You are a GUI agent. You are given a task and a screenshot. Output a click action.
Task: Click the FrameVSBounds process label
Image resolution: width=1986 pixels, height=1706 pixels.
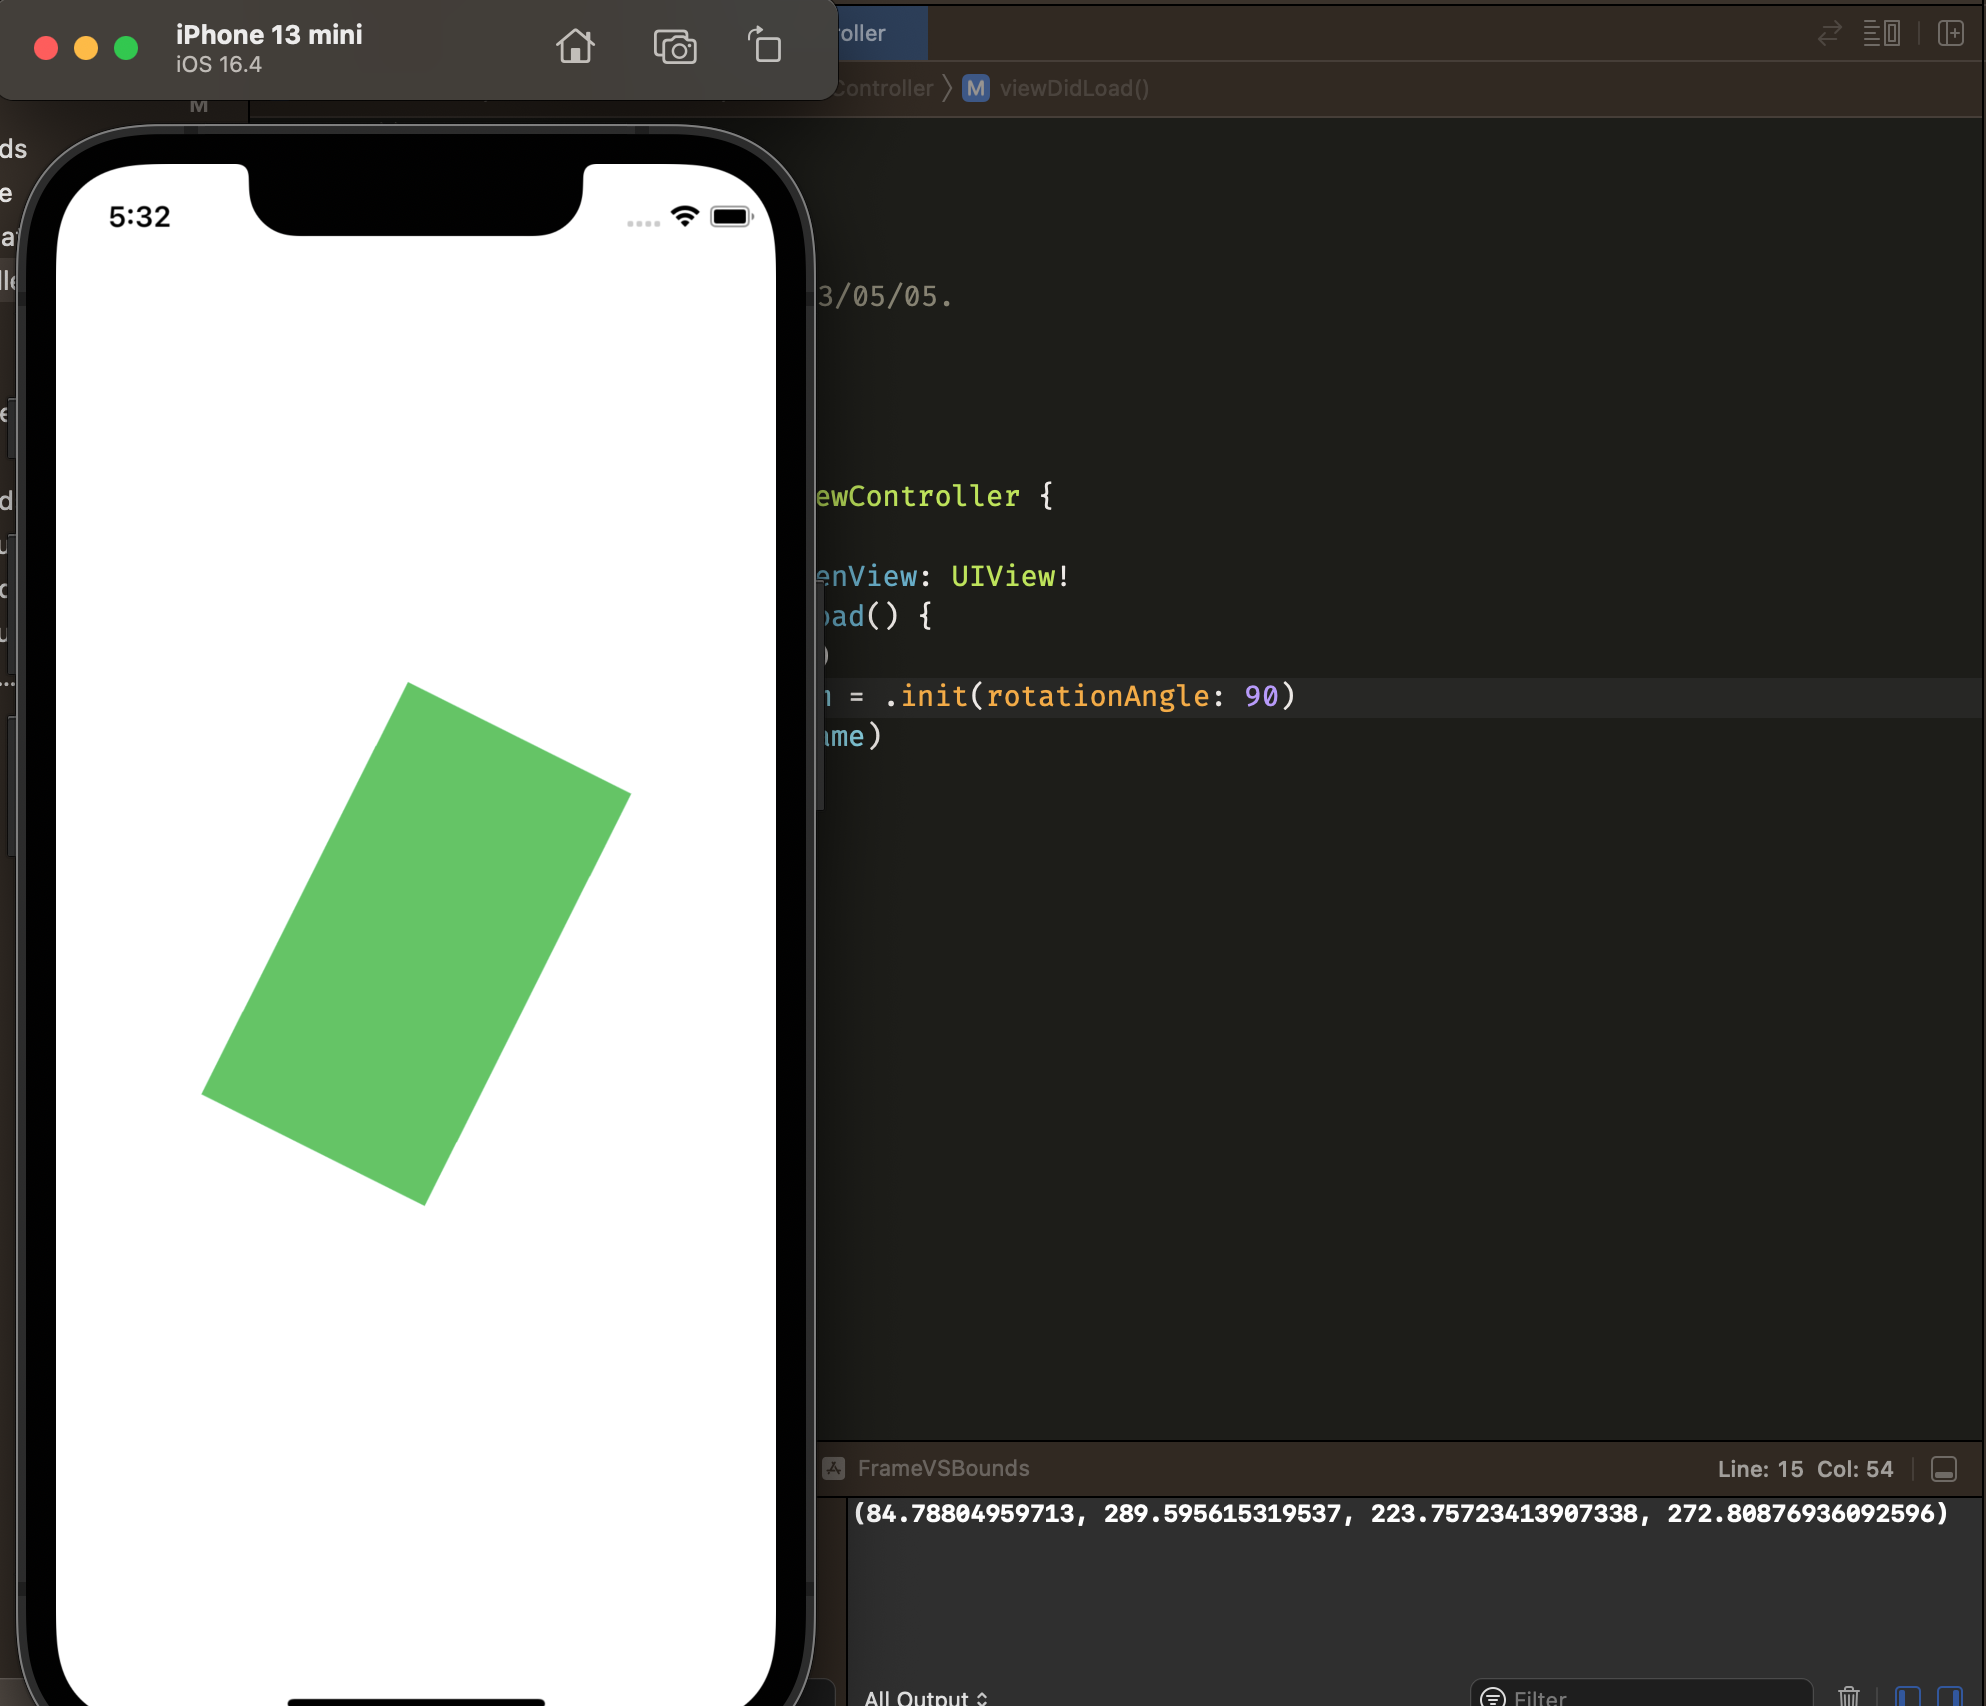[x=943, y=1468]
